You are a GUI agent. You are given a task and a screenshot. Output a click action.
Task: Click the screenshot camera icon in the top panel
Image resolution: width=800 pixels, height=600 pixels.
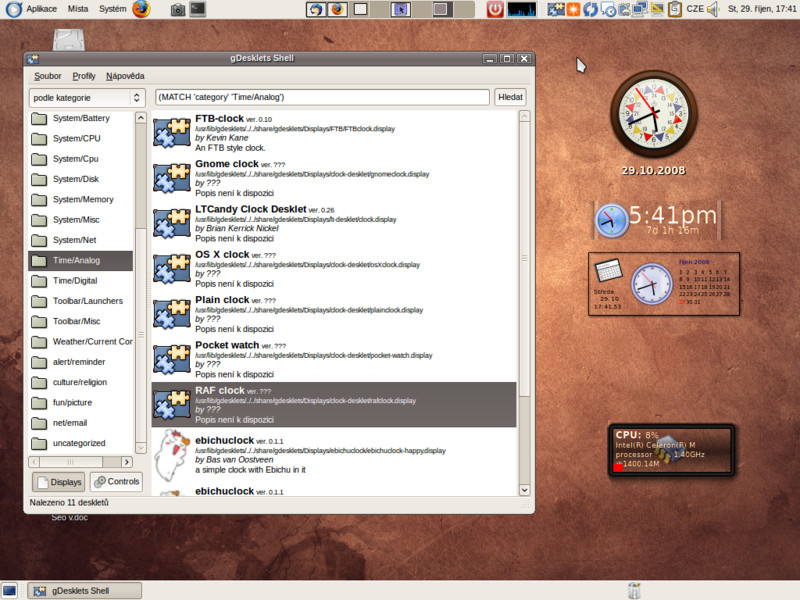click(x=177, y=9)
